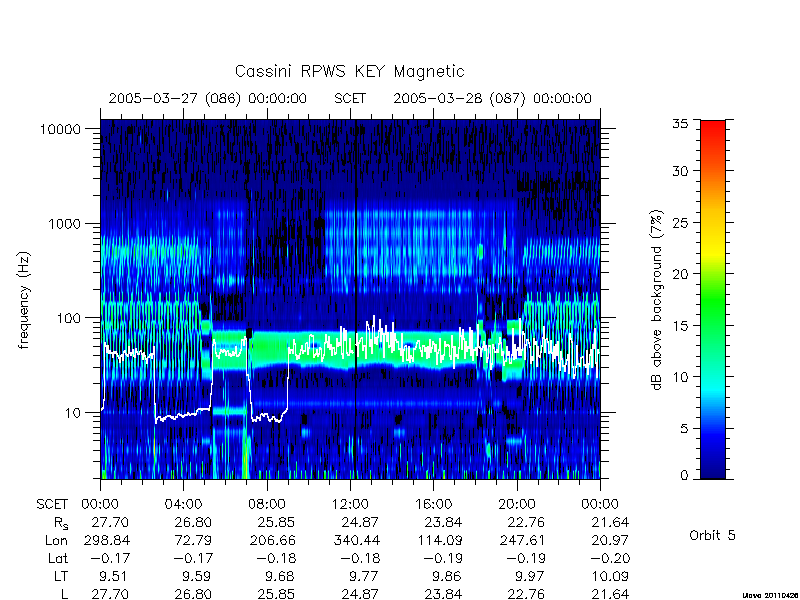Click the Orbit 5 label
800x600 pixels.
coord(712,535)
